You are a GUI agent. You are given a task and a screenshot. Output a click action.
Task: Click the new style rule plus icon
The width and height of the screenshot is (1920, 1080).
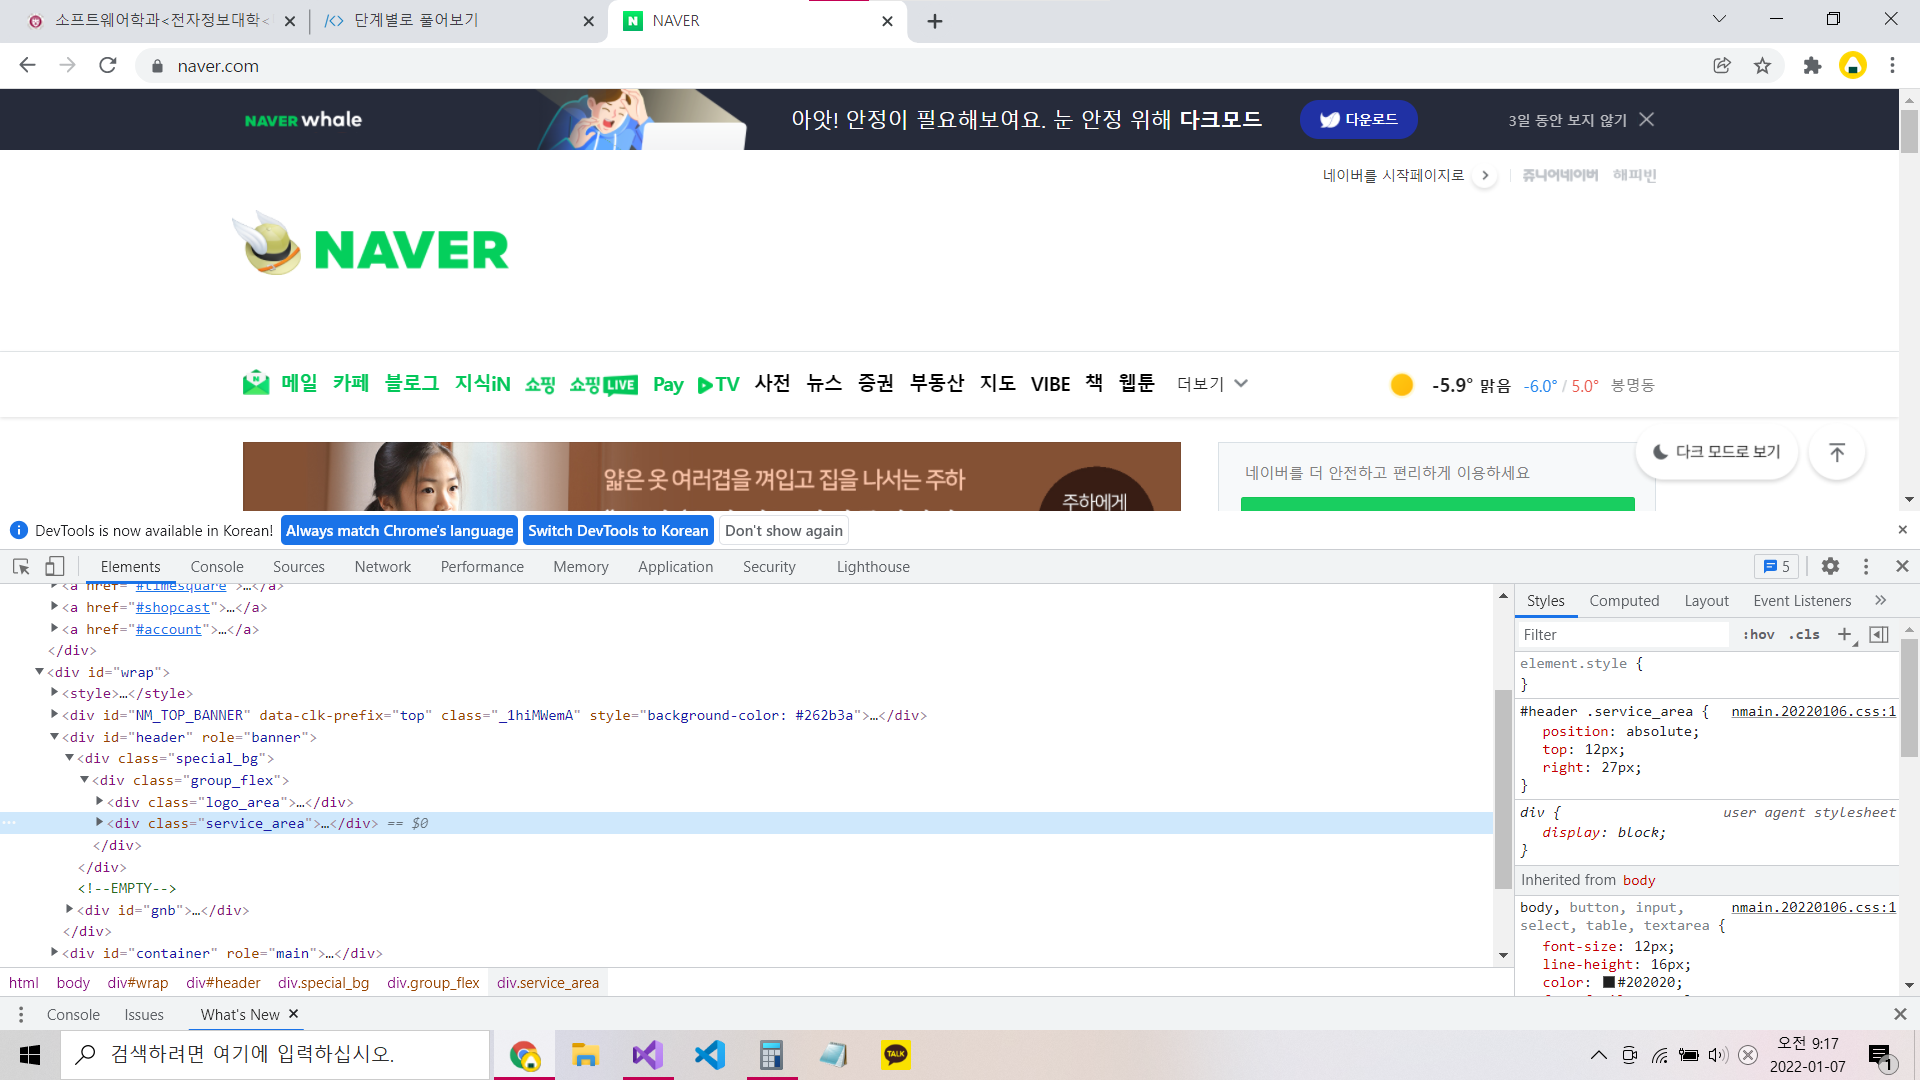click(x=1844, y=634)
